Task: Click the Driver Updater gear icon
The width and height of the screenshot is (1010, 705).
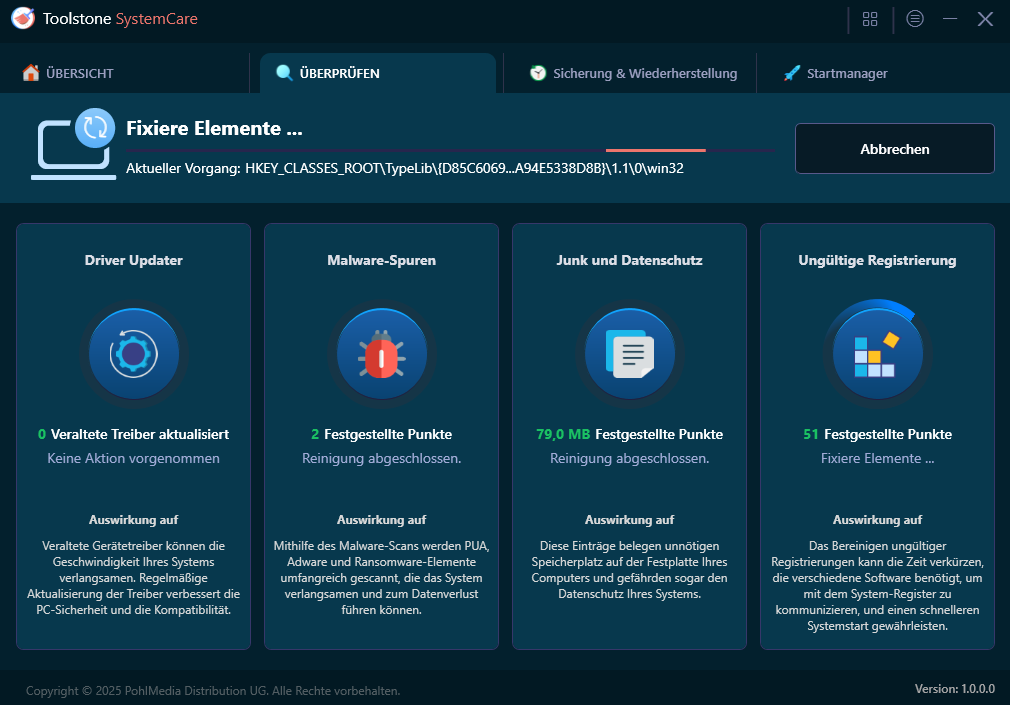Action: tap(133, 354)
